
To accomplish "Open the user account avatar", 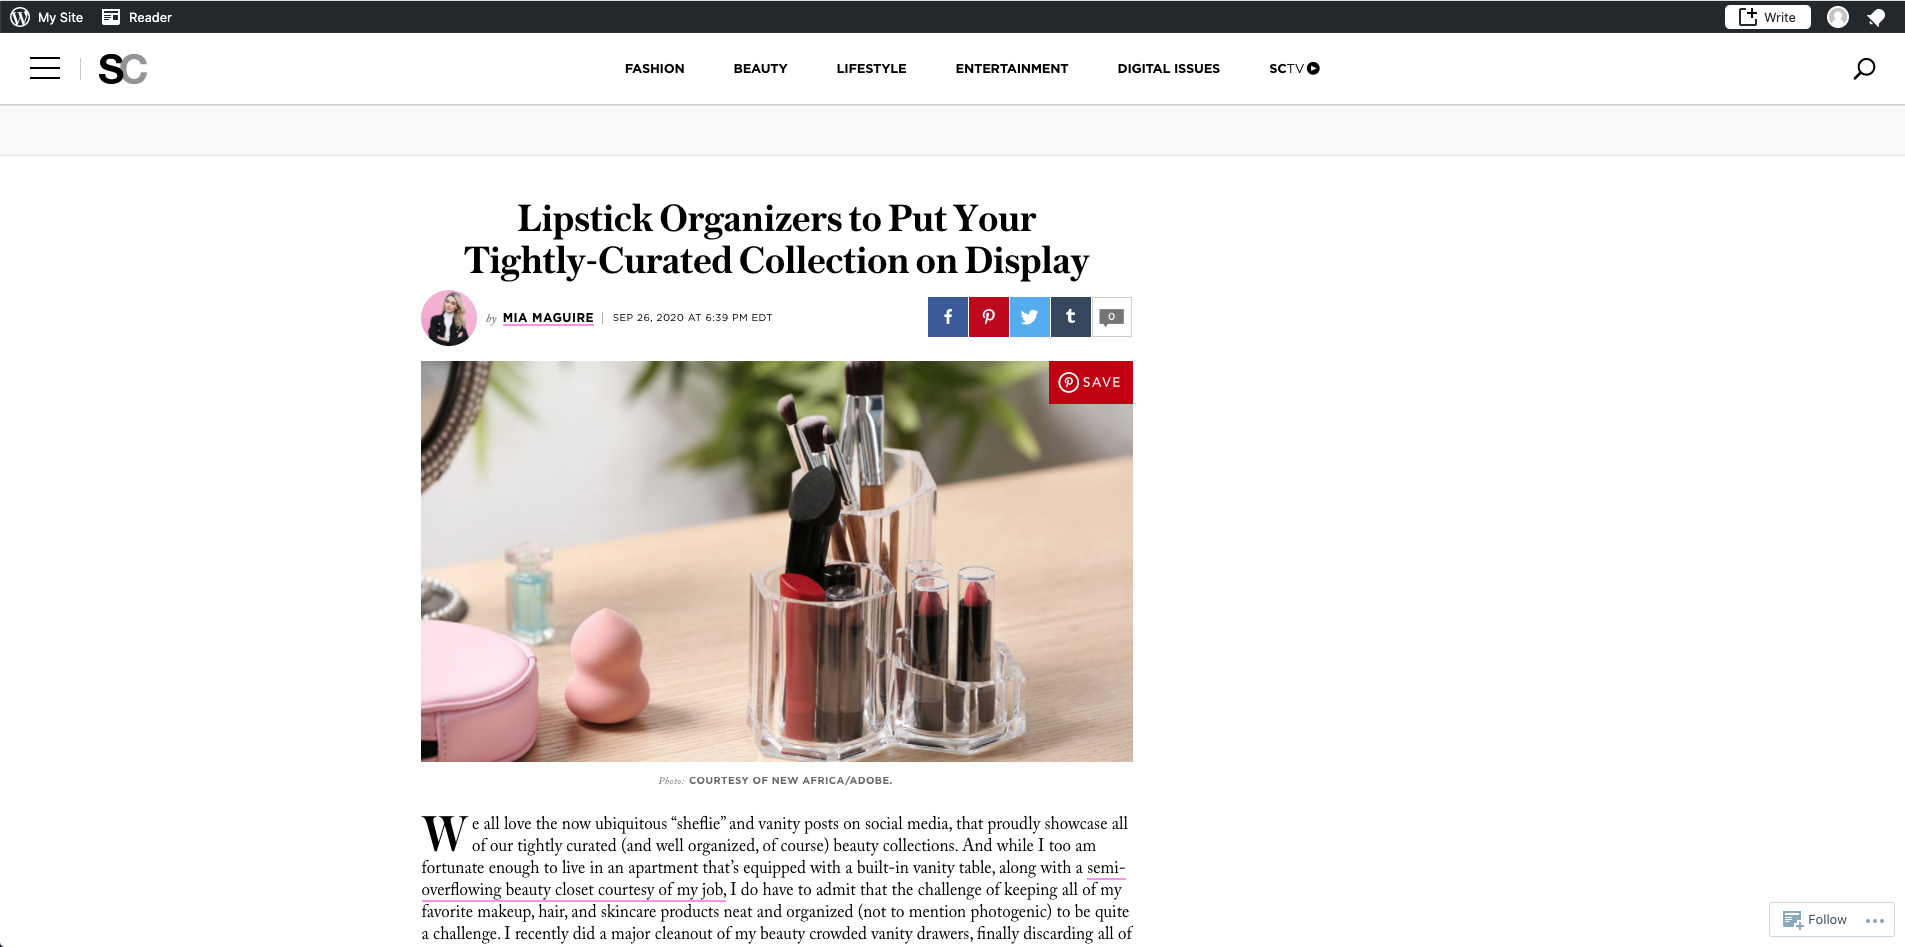I will pyautogui.click(x=1838, y=17).
